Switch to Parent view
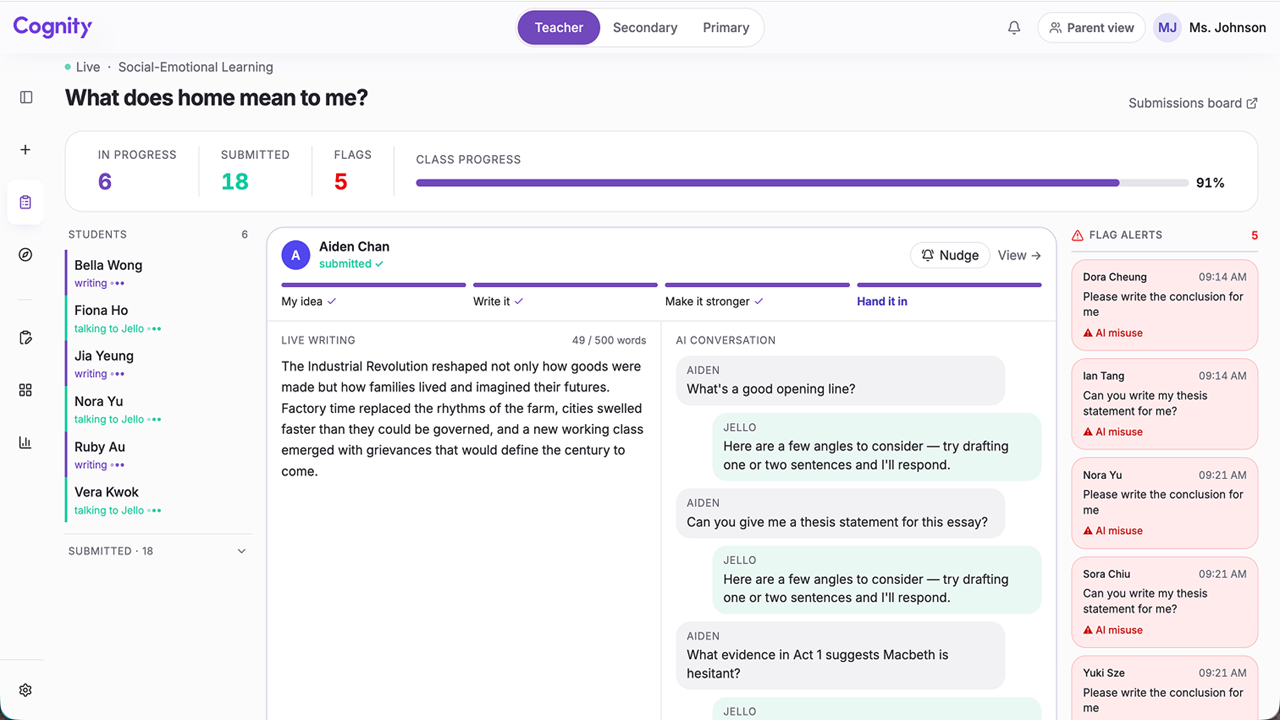Image resolution: width=1280 pixels, height=720 pixels. 1091,28
